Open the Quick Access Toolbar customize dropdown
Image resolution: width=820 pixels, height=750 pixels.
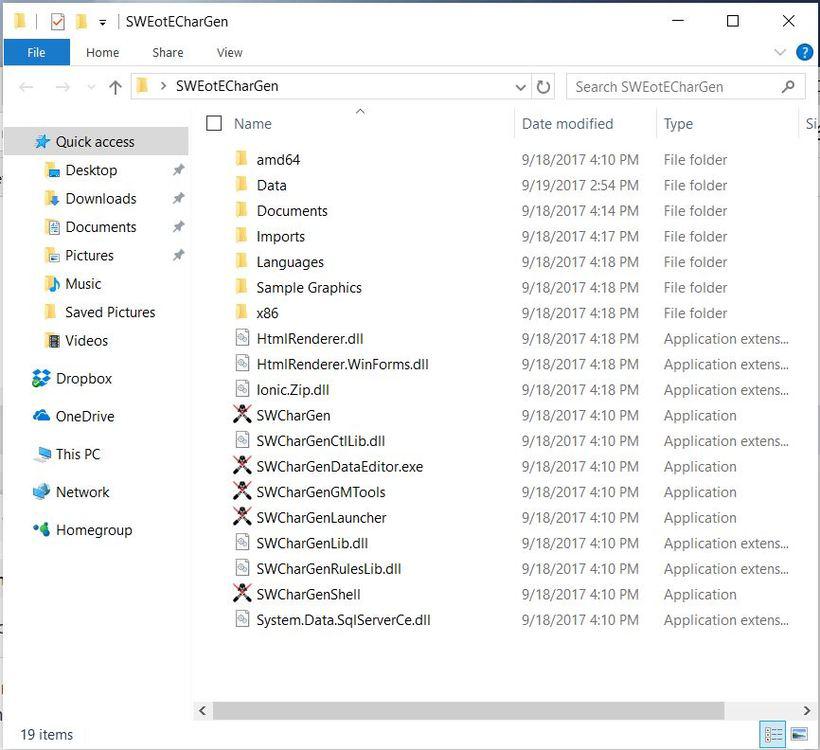coord(102,22)
